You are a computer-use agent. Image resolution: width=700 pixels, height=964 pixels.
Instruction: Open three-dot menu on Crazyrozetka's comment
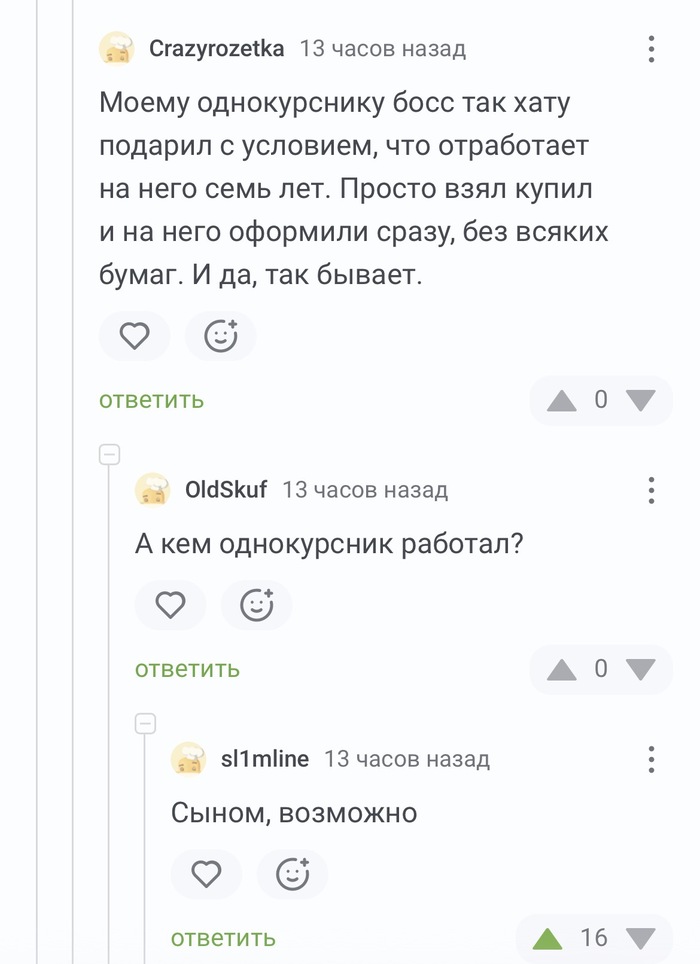(651, 48)
